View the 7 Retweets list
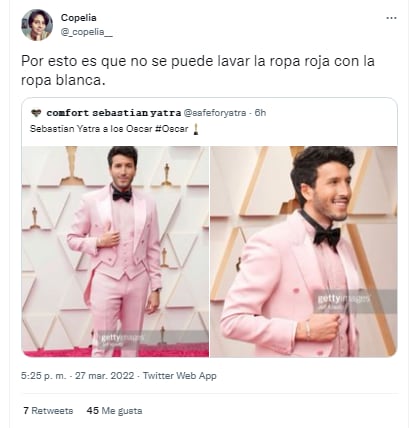The image size is (416, 428). click(48, 411)
